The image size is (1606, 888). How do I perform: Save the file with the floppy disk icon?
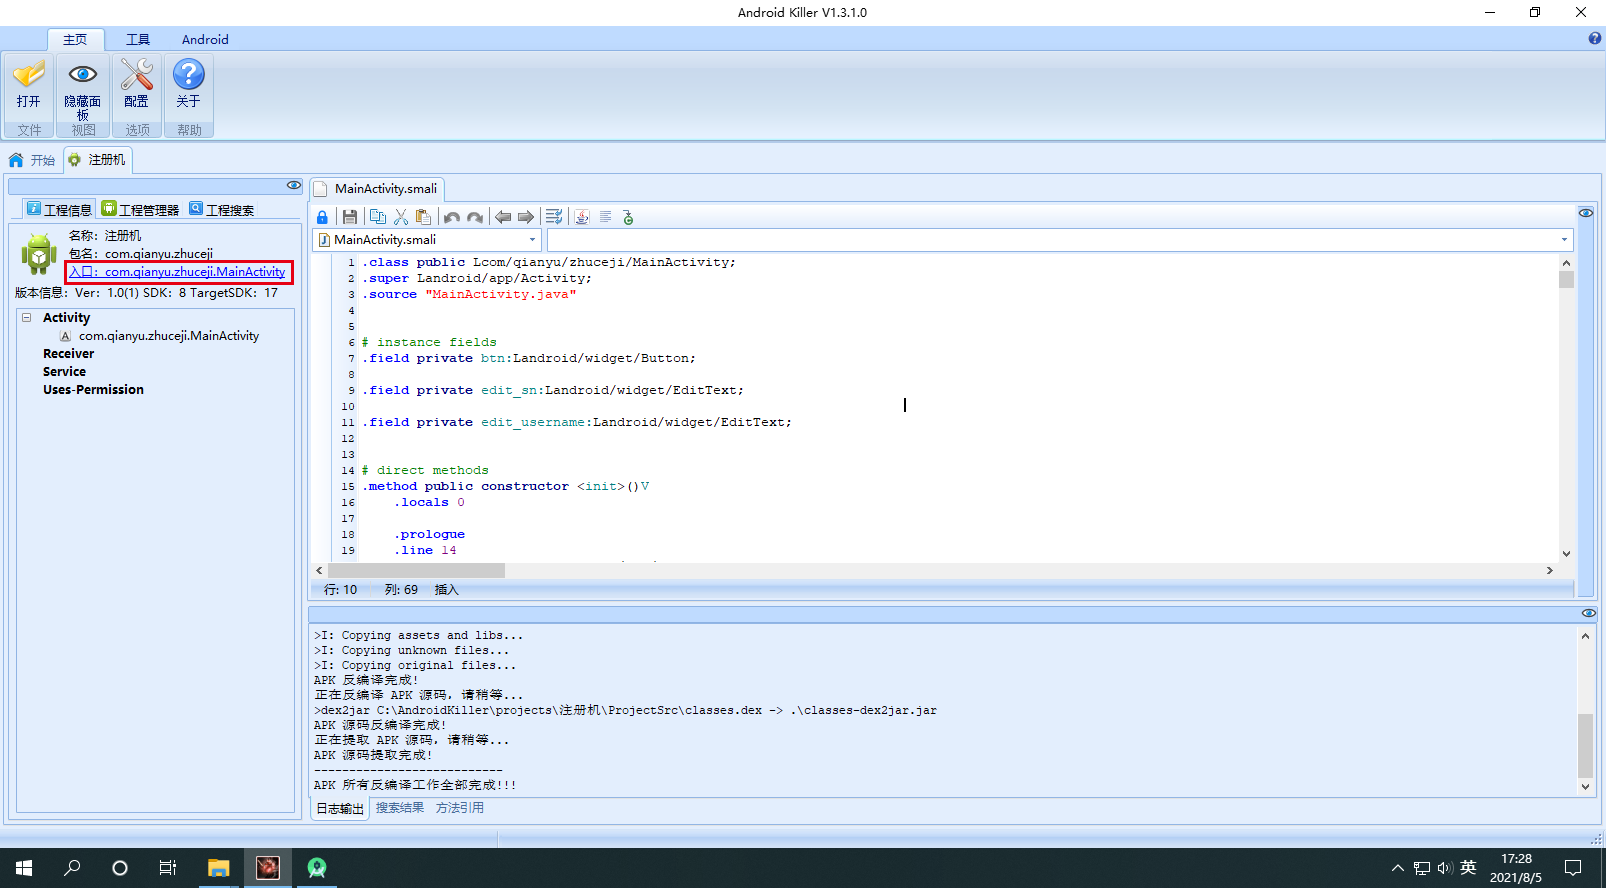pos(349,217)
